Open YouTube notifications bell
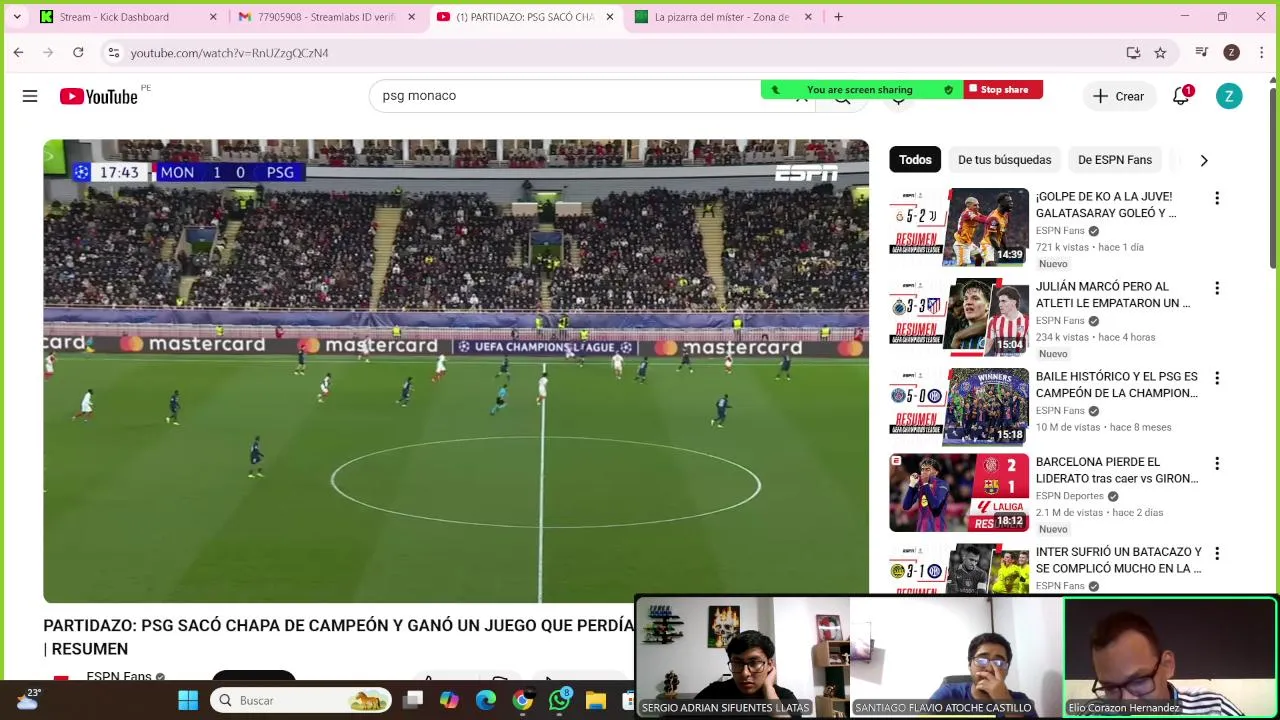This screenshot has width=1280, height=720. (1182, 96)
